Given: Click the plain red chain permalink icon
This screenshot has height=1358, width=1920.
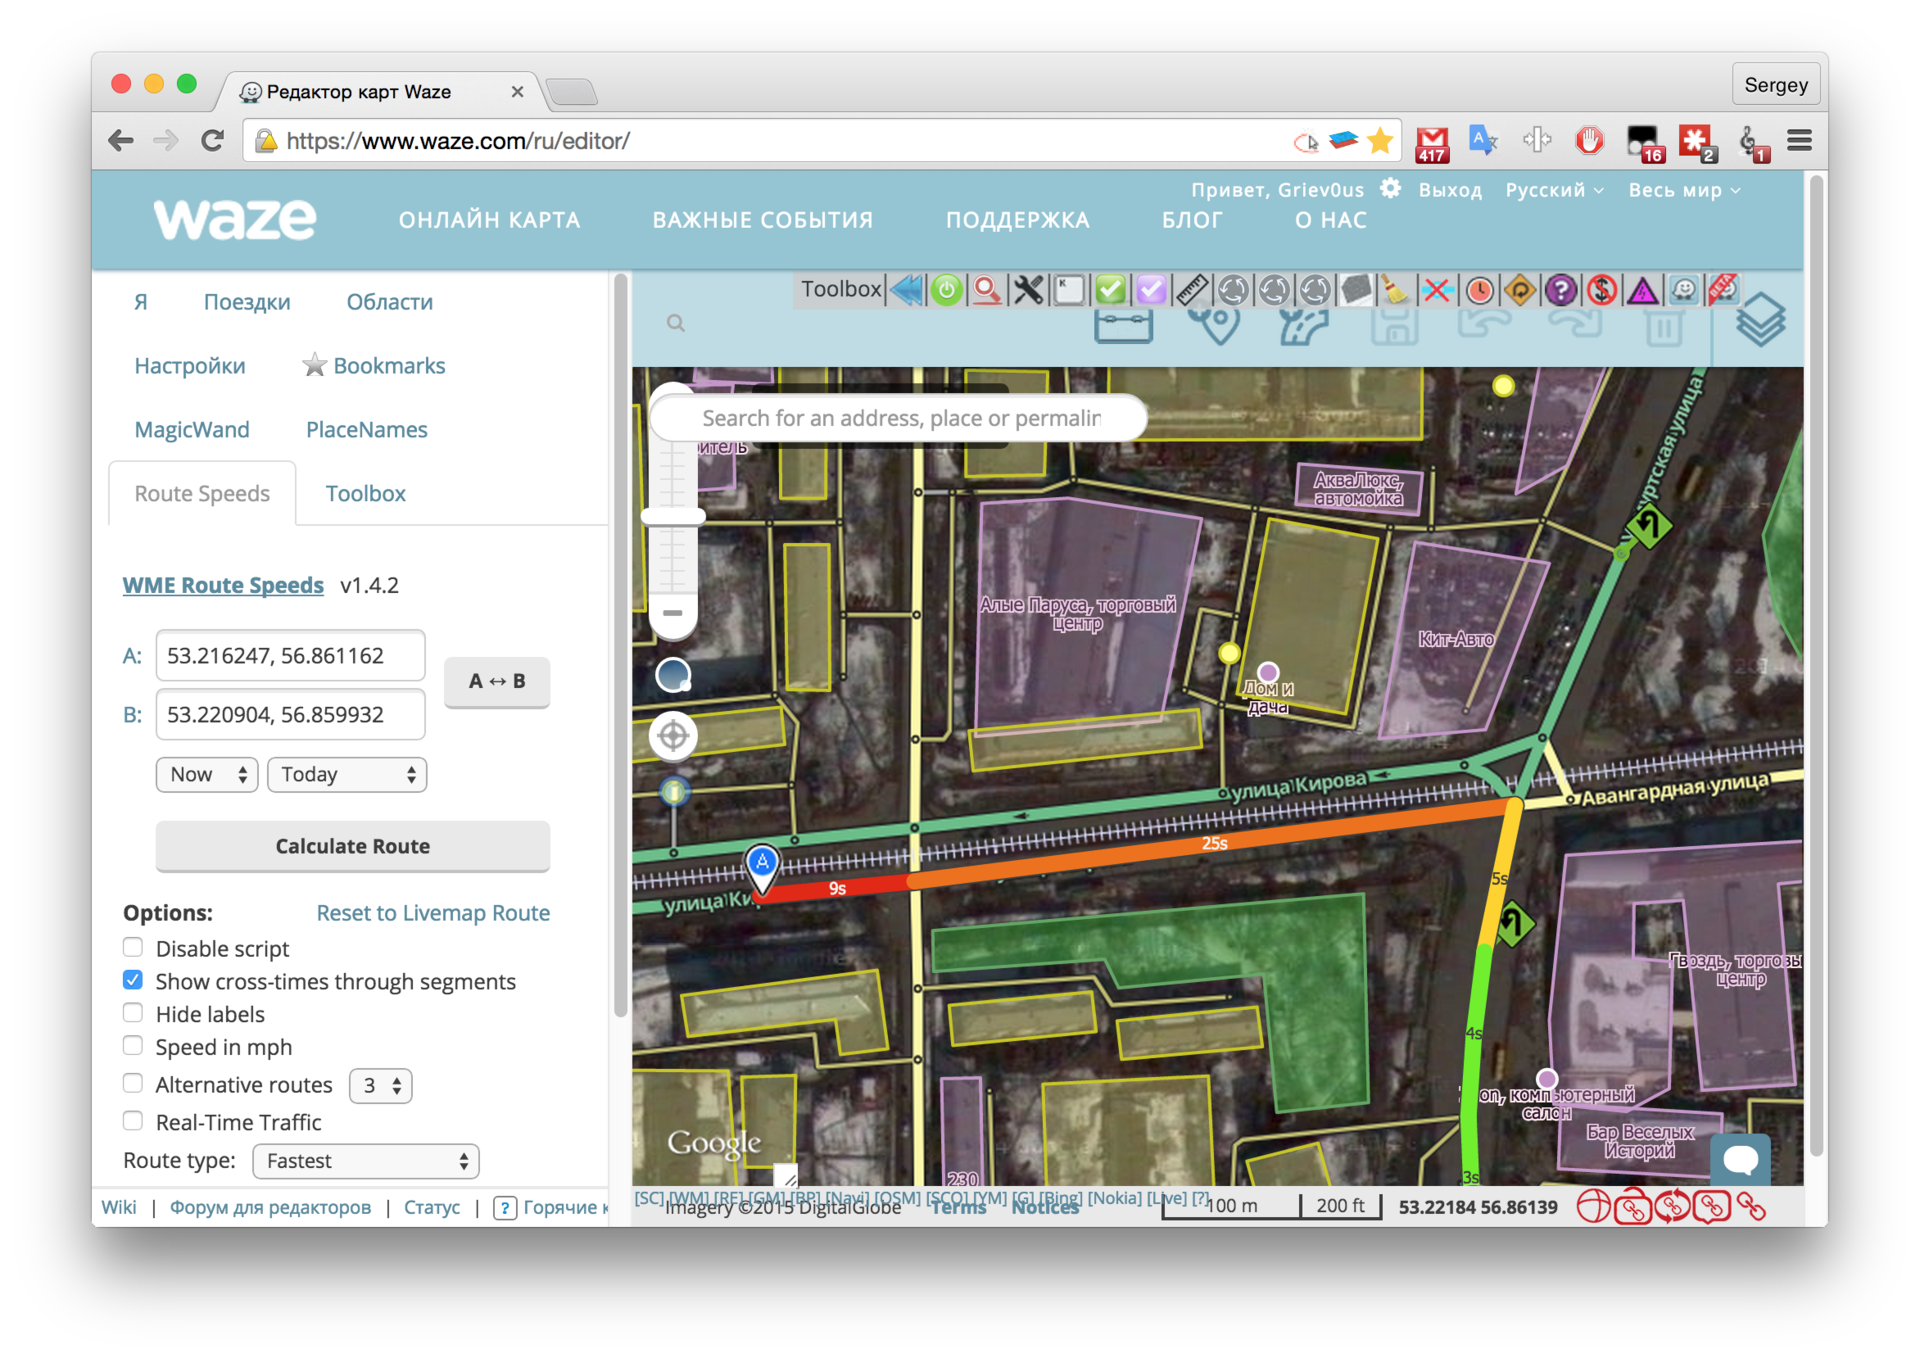Looking at the screenshot, I should pyautogui.click(x=1752, y=1206).
